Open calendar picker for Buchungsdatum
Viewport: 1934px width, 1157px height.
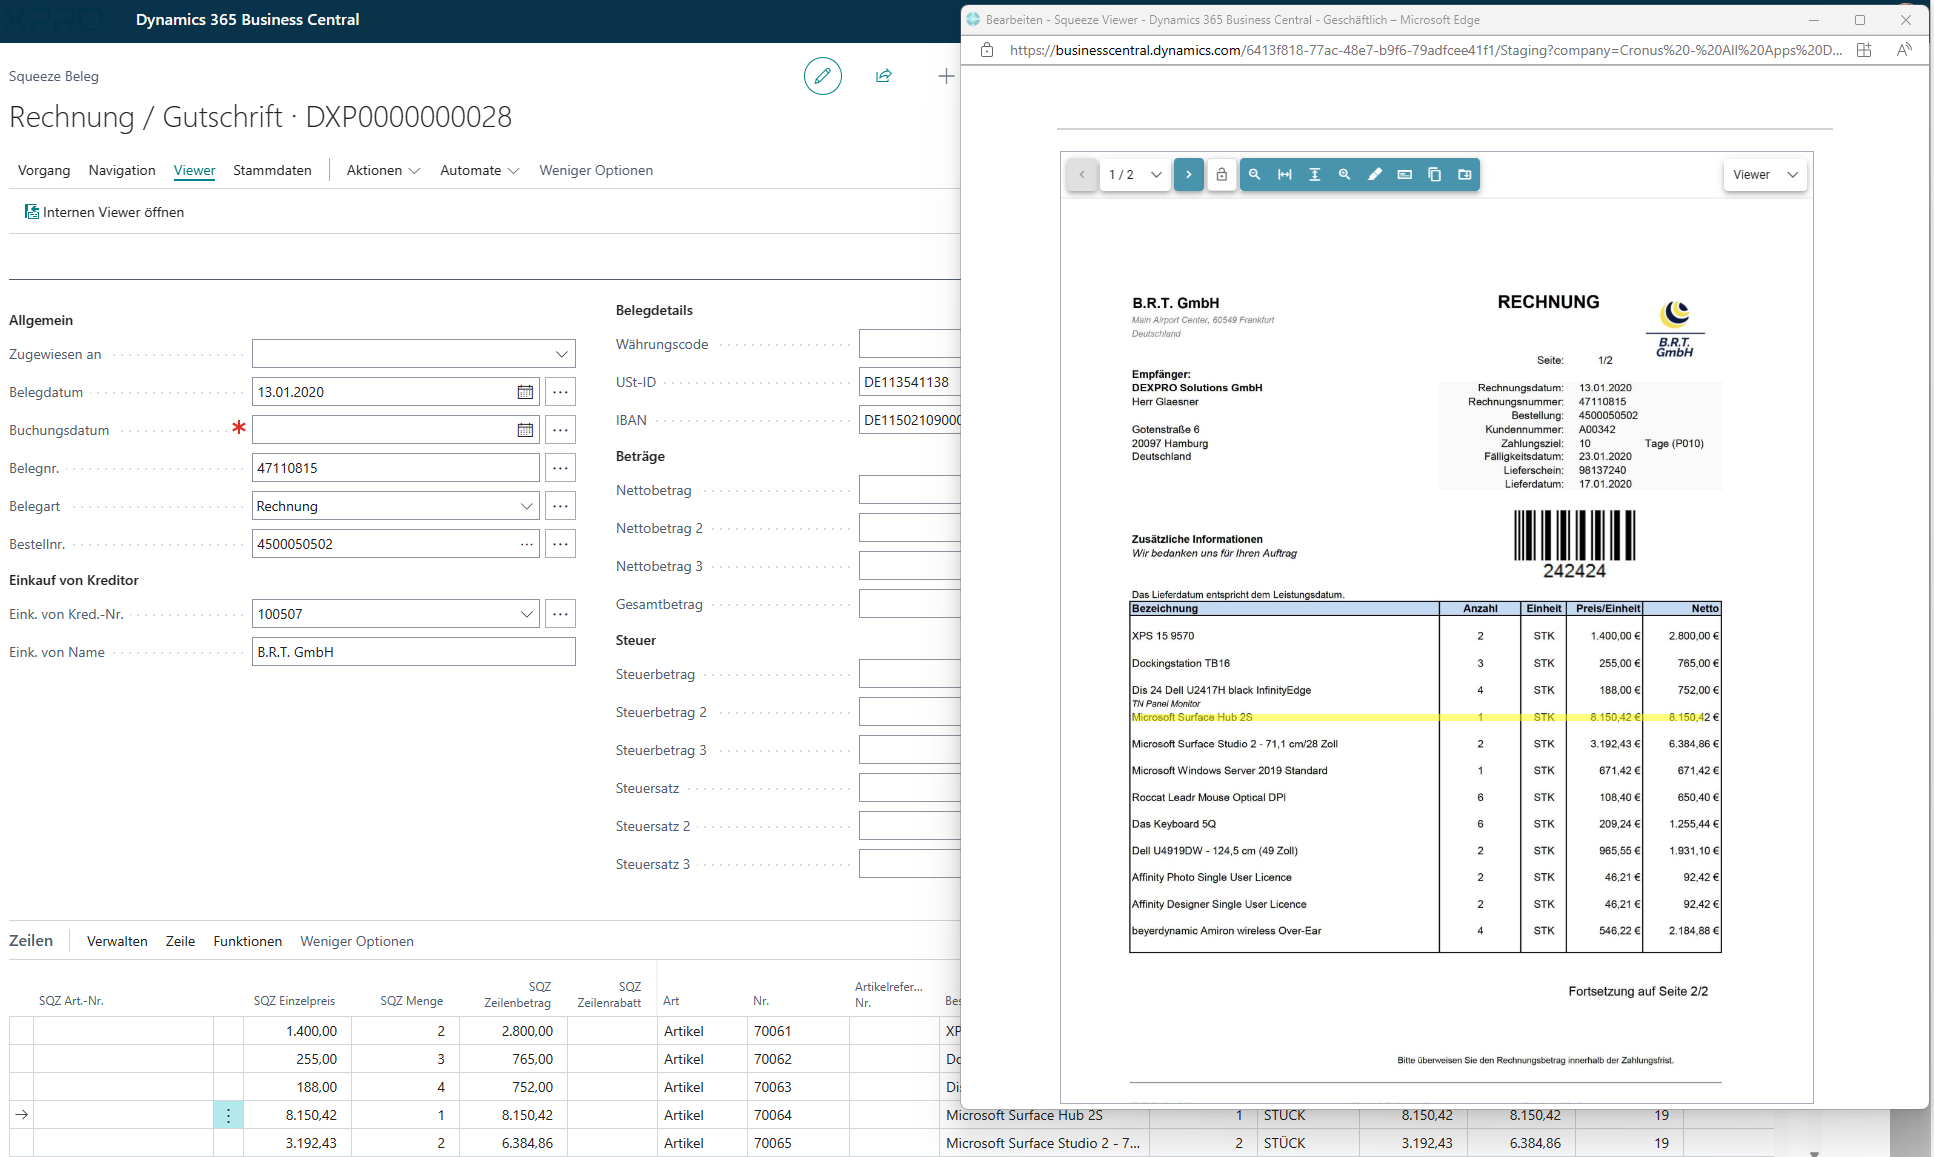point(525,430)
